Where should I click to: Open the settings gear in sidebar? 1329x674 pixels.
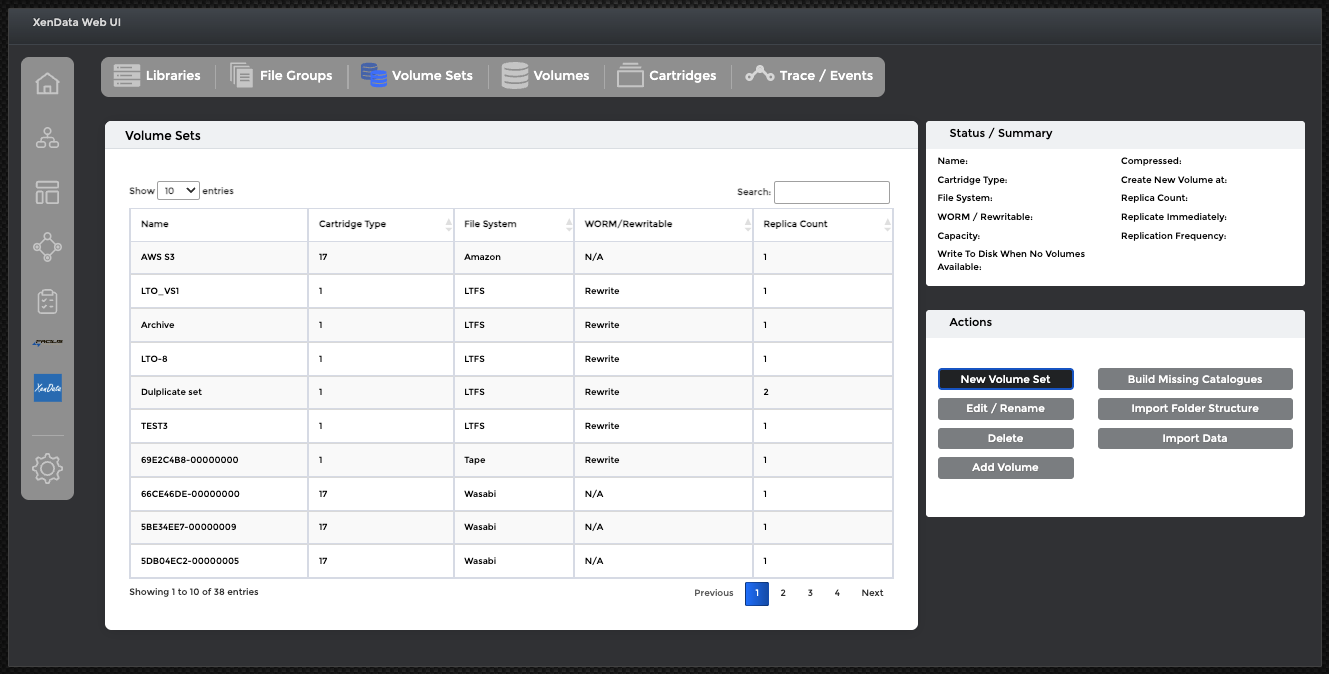point(47,467)
